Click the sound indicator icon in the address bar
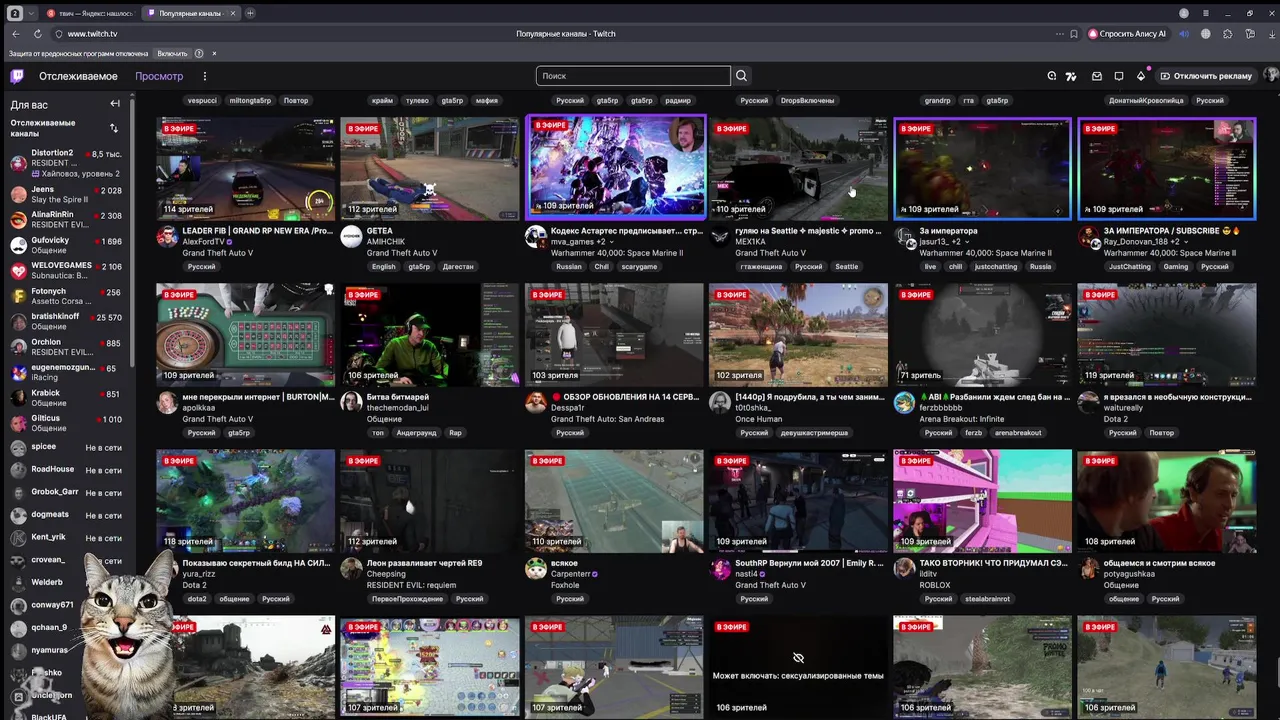This screenshot has height=720, width=1280. (x=1184, y=34)
